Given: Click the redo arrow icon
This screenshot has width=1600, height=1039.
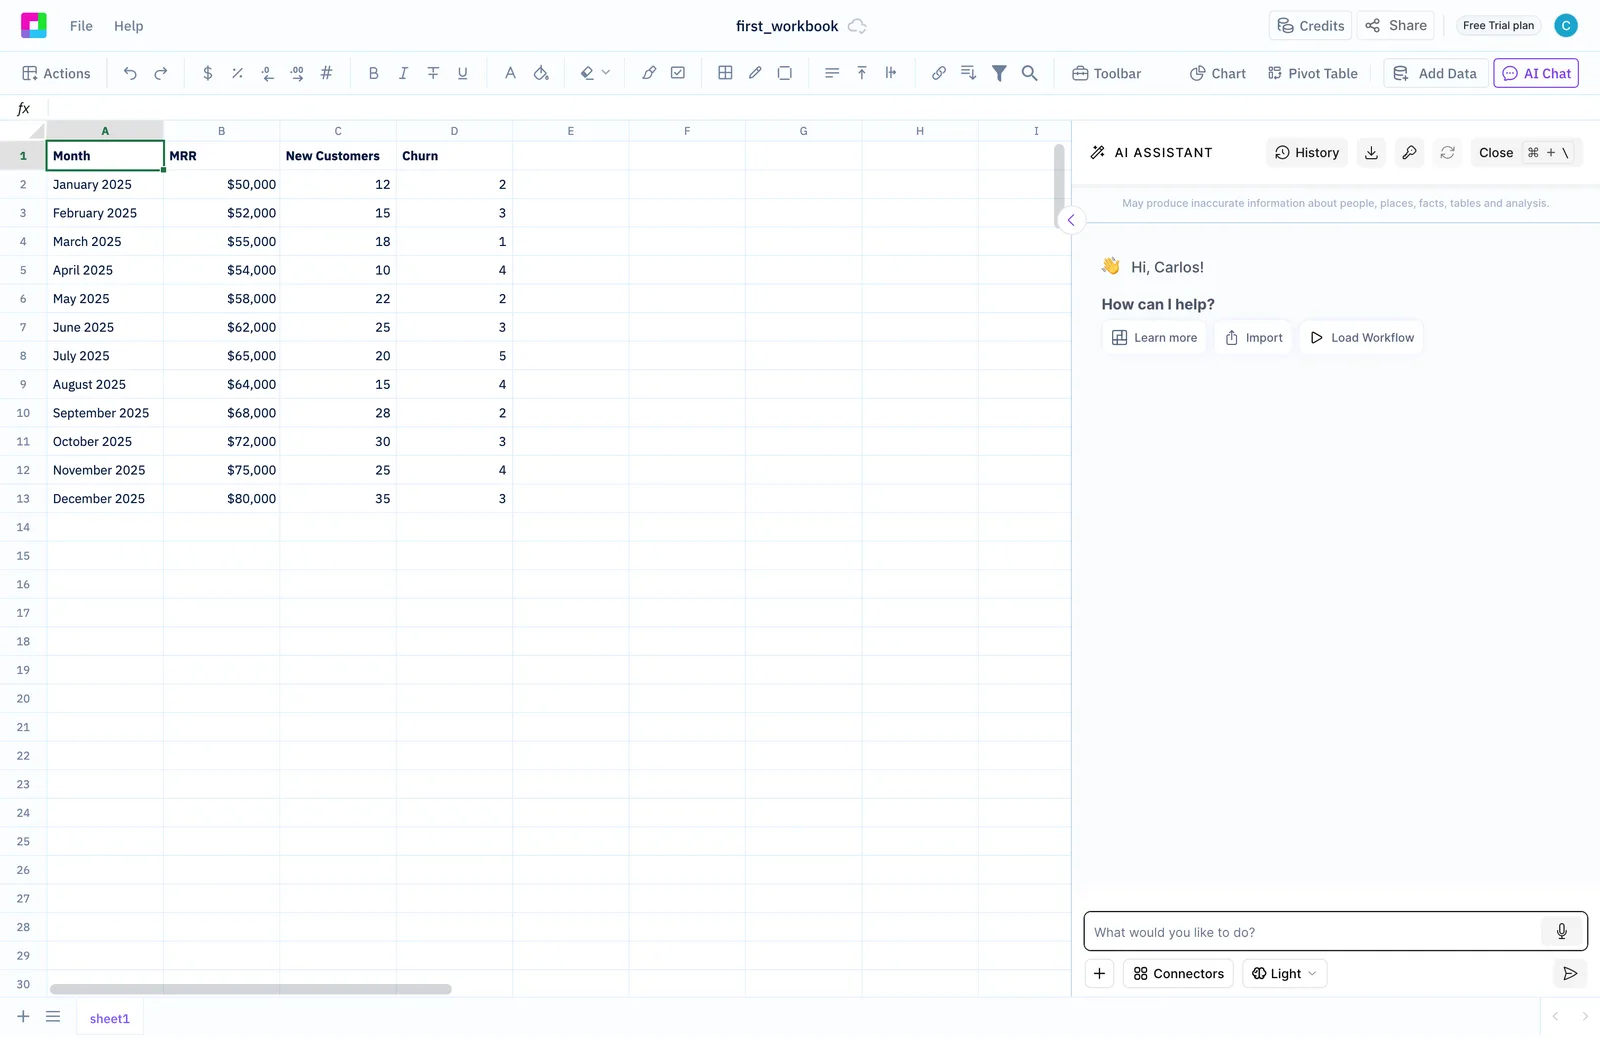Looking at the screenshot, I should click(160, 73).
